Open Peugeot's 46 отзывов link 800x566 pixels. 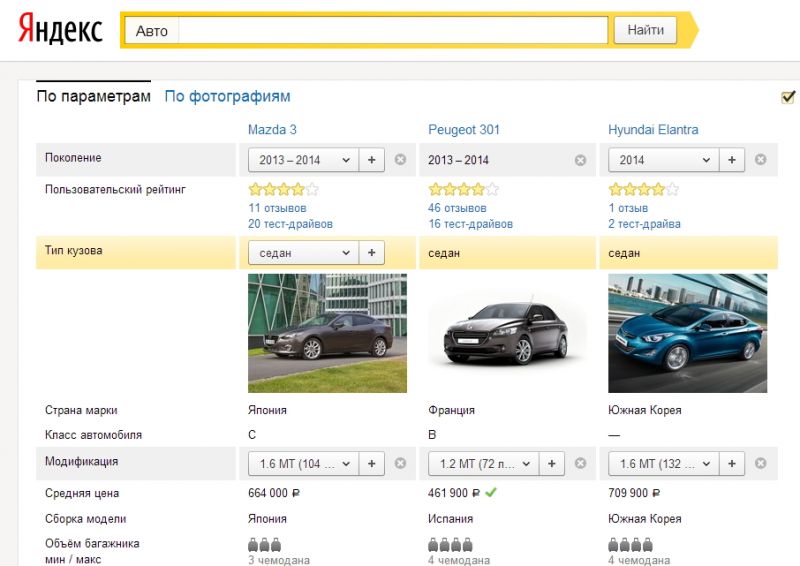pyautogui.click(x=458, y=208)
